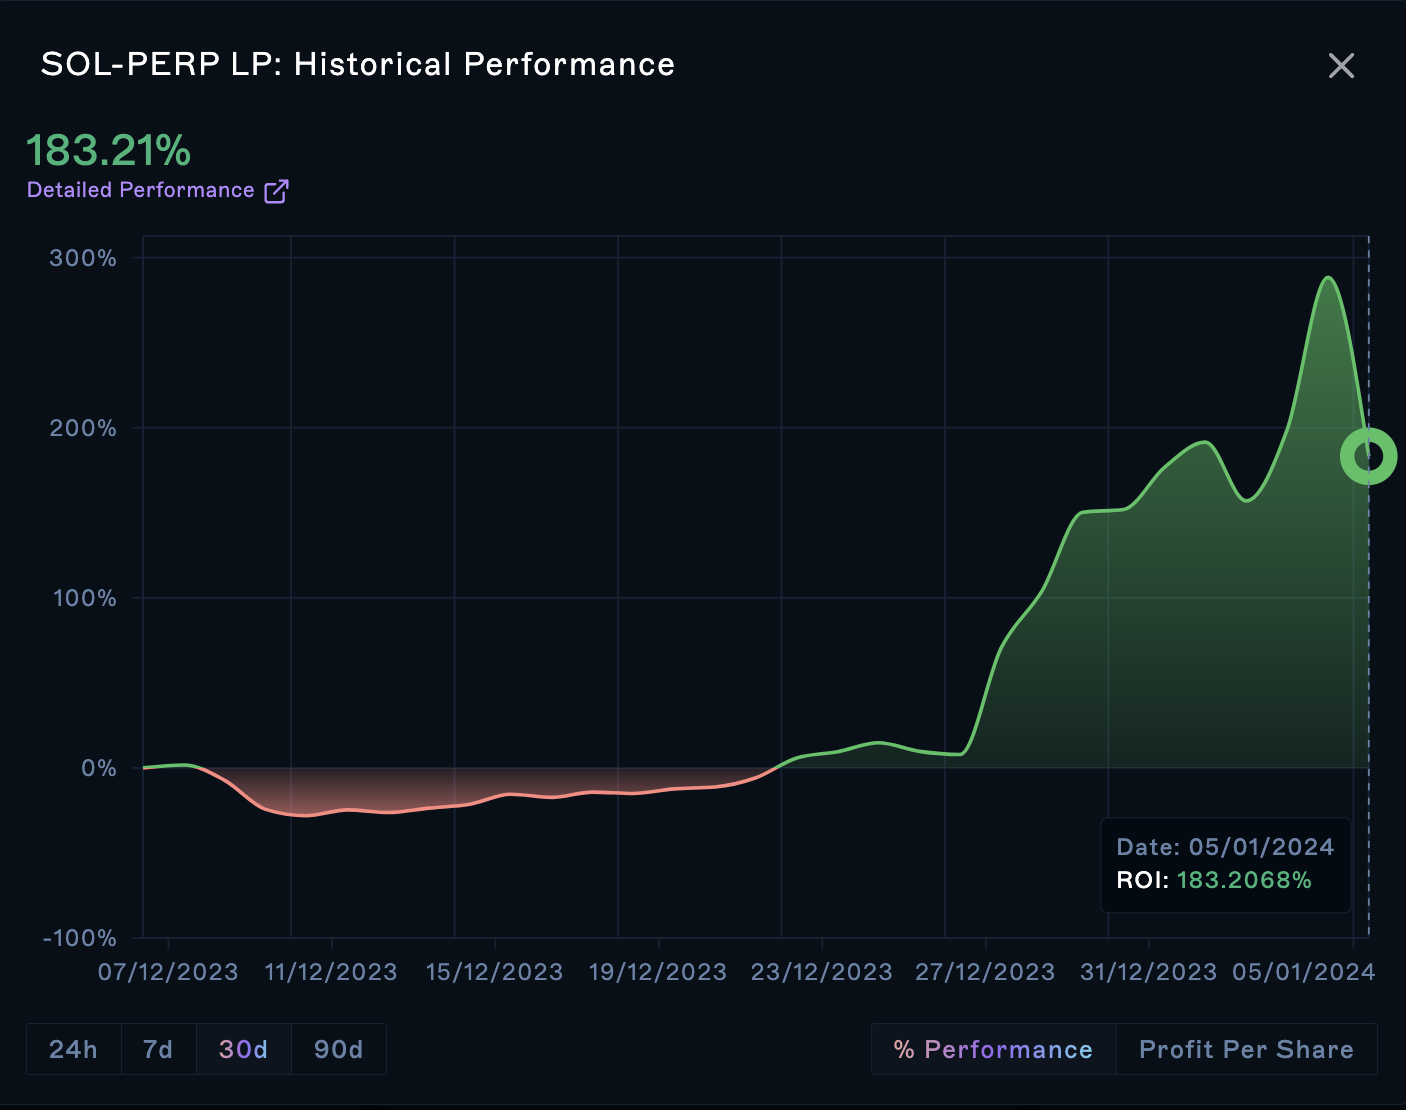Select the 24h time range
Image resolution: width=1406 pixels, height=1110 pixels.
74,1049
